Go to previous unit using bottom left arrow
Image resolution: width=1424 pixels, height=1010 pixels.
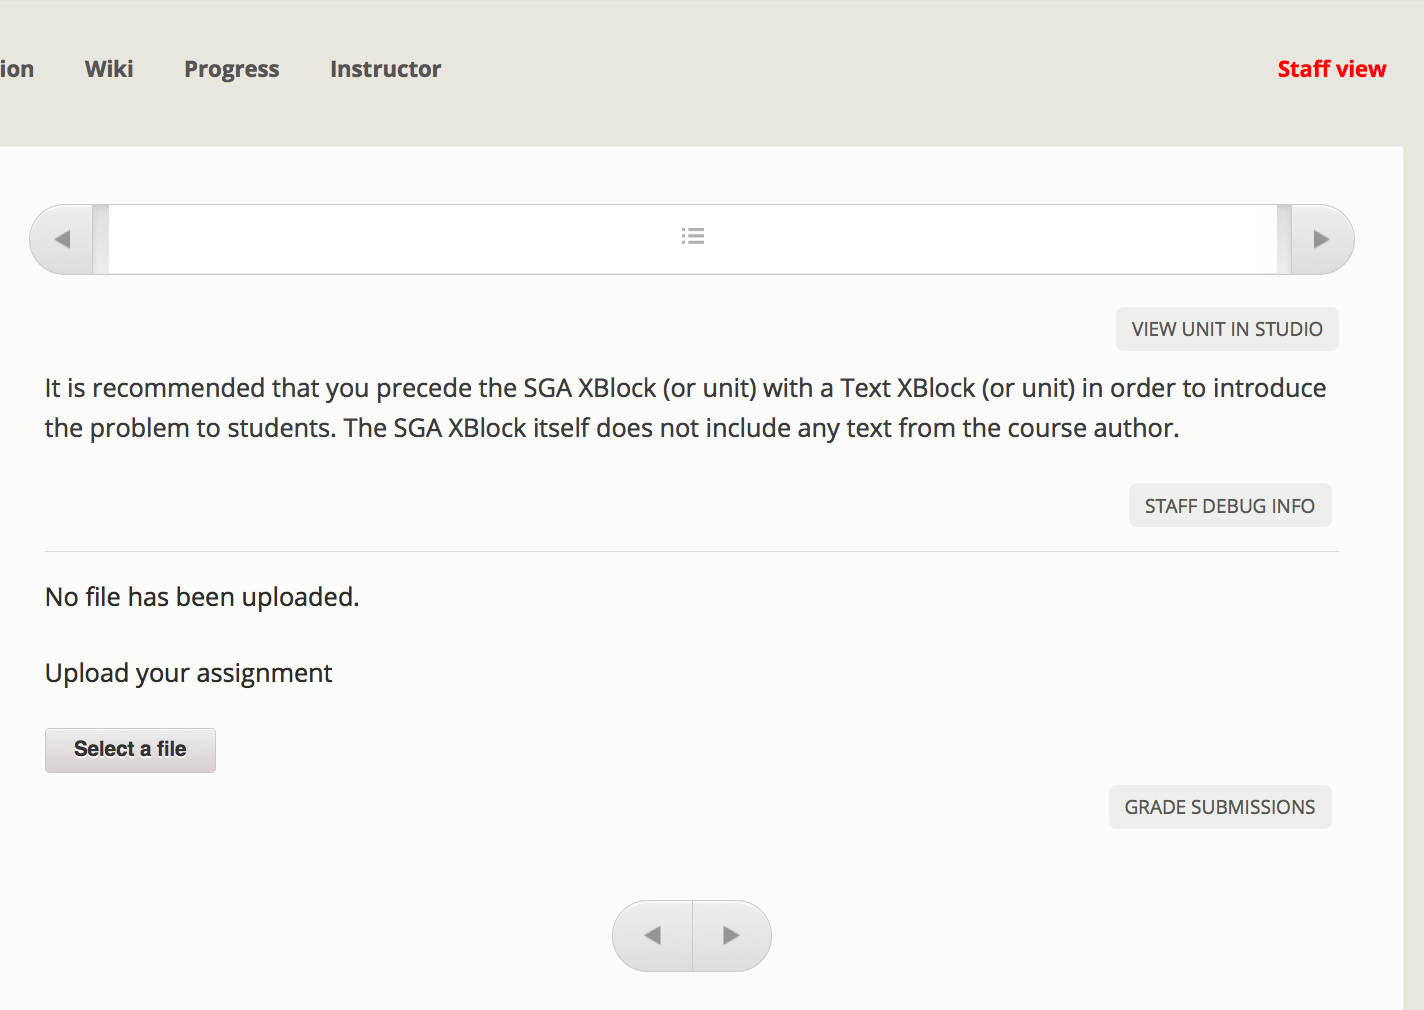tap(653, 936)
